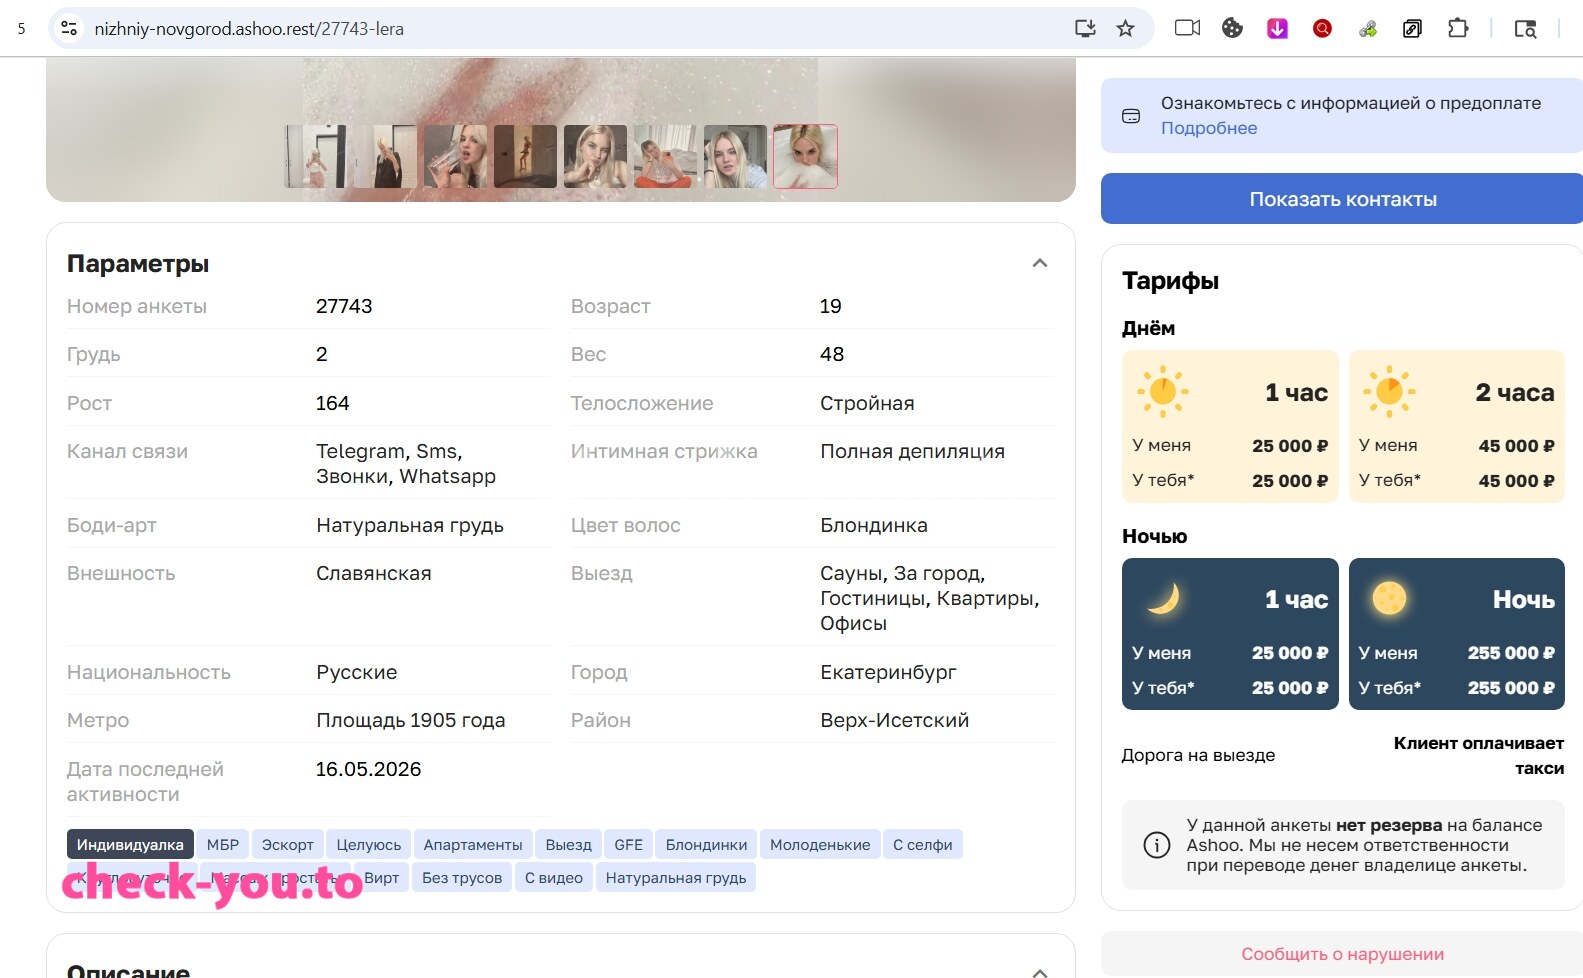Click the info circle icon in reserve notice

1156,845
